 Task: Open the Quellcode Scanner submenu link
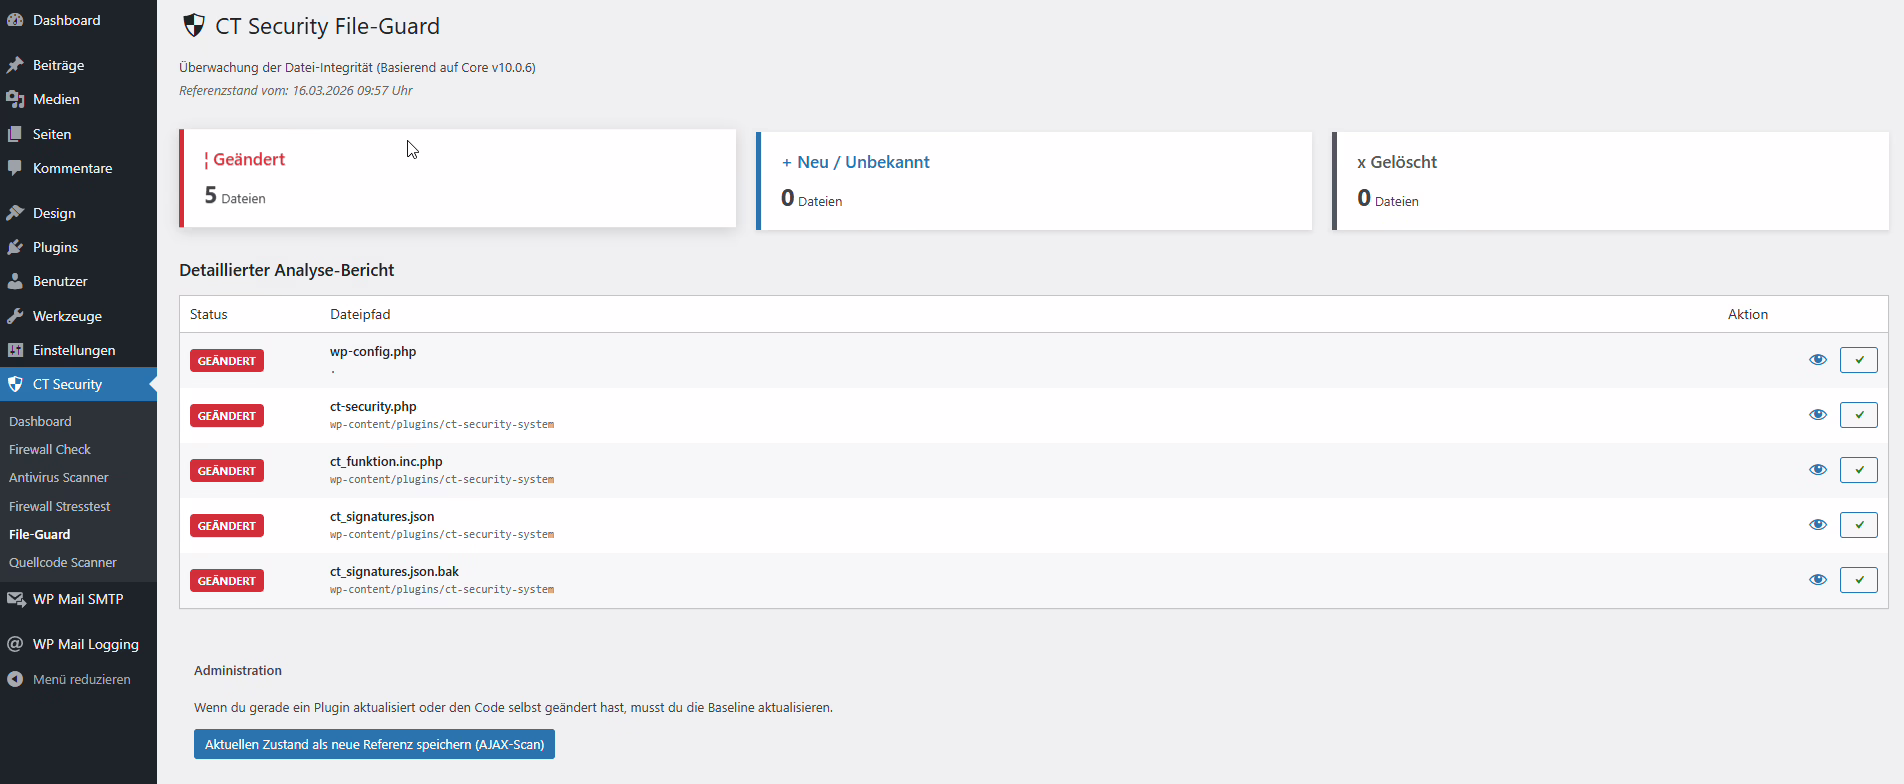click(63, 562)
